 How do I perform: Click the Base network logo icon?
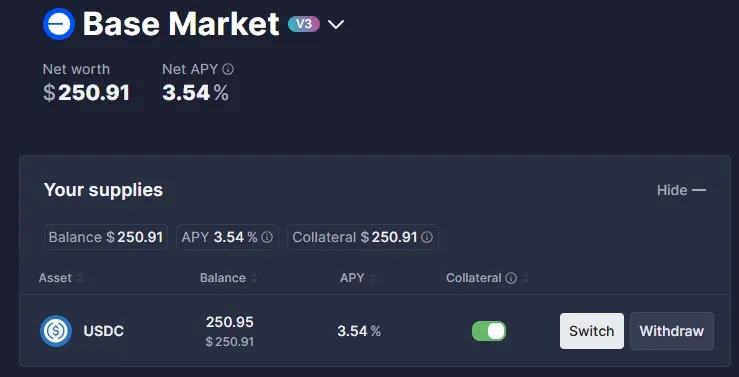click(x=59, y=24)
